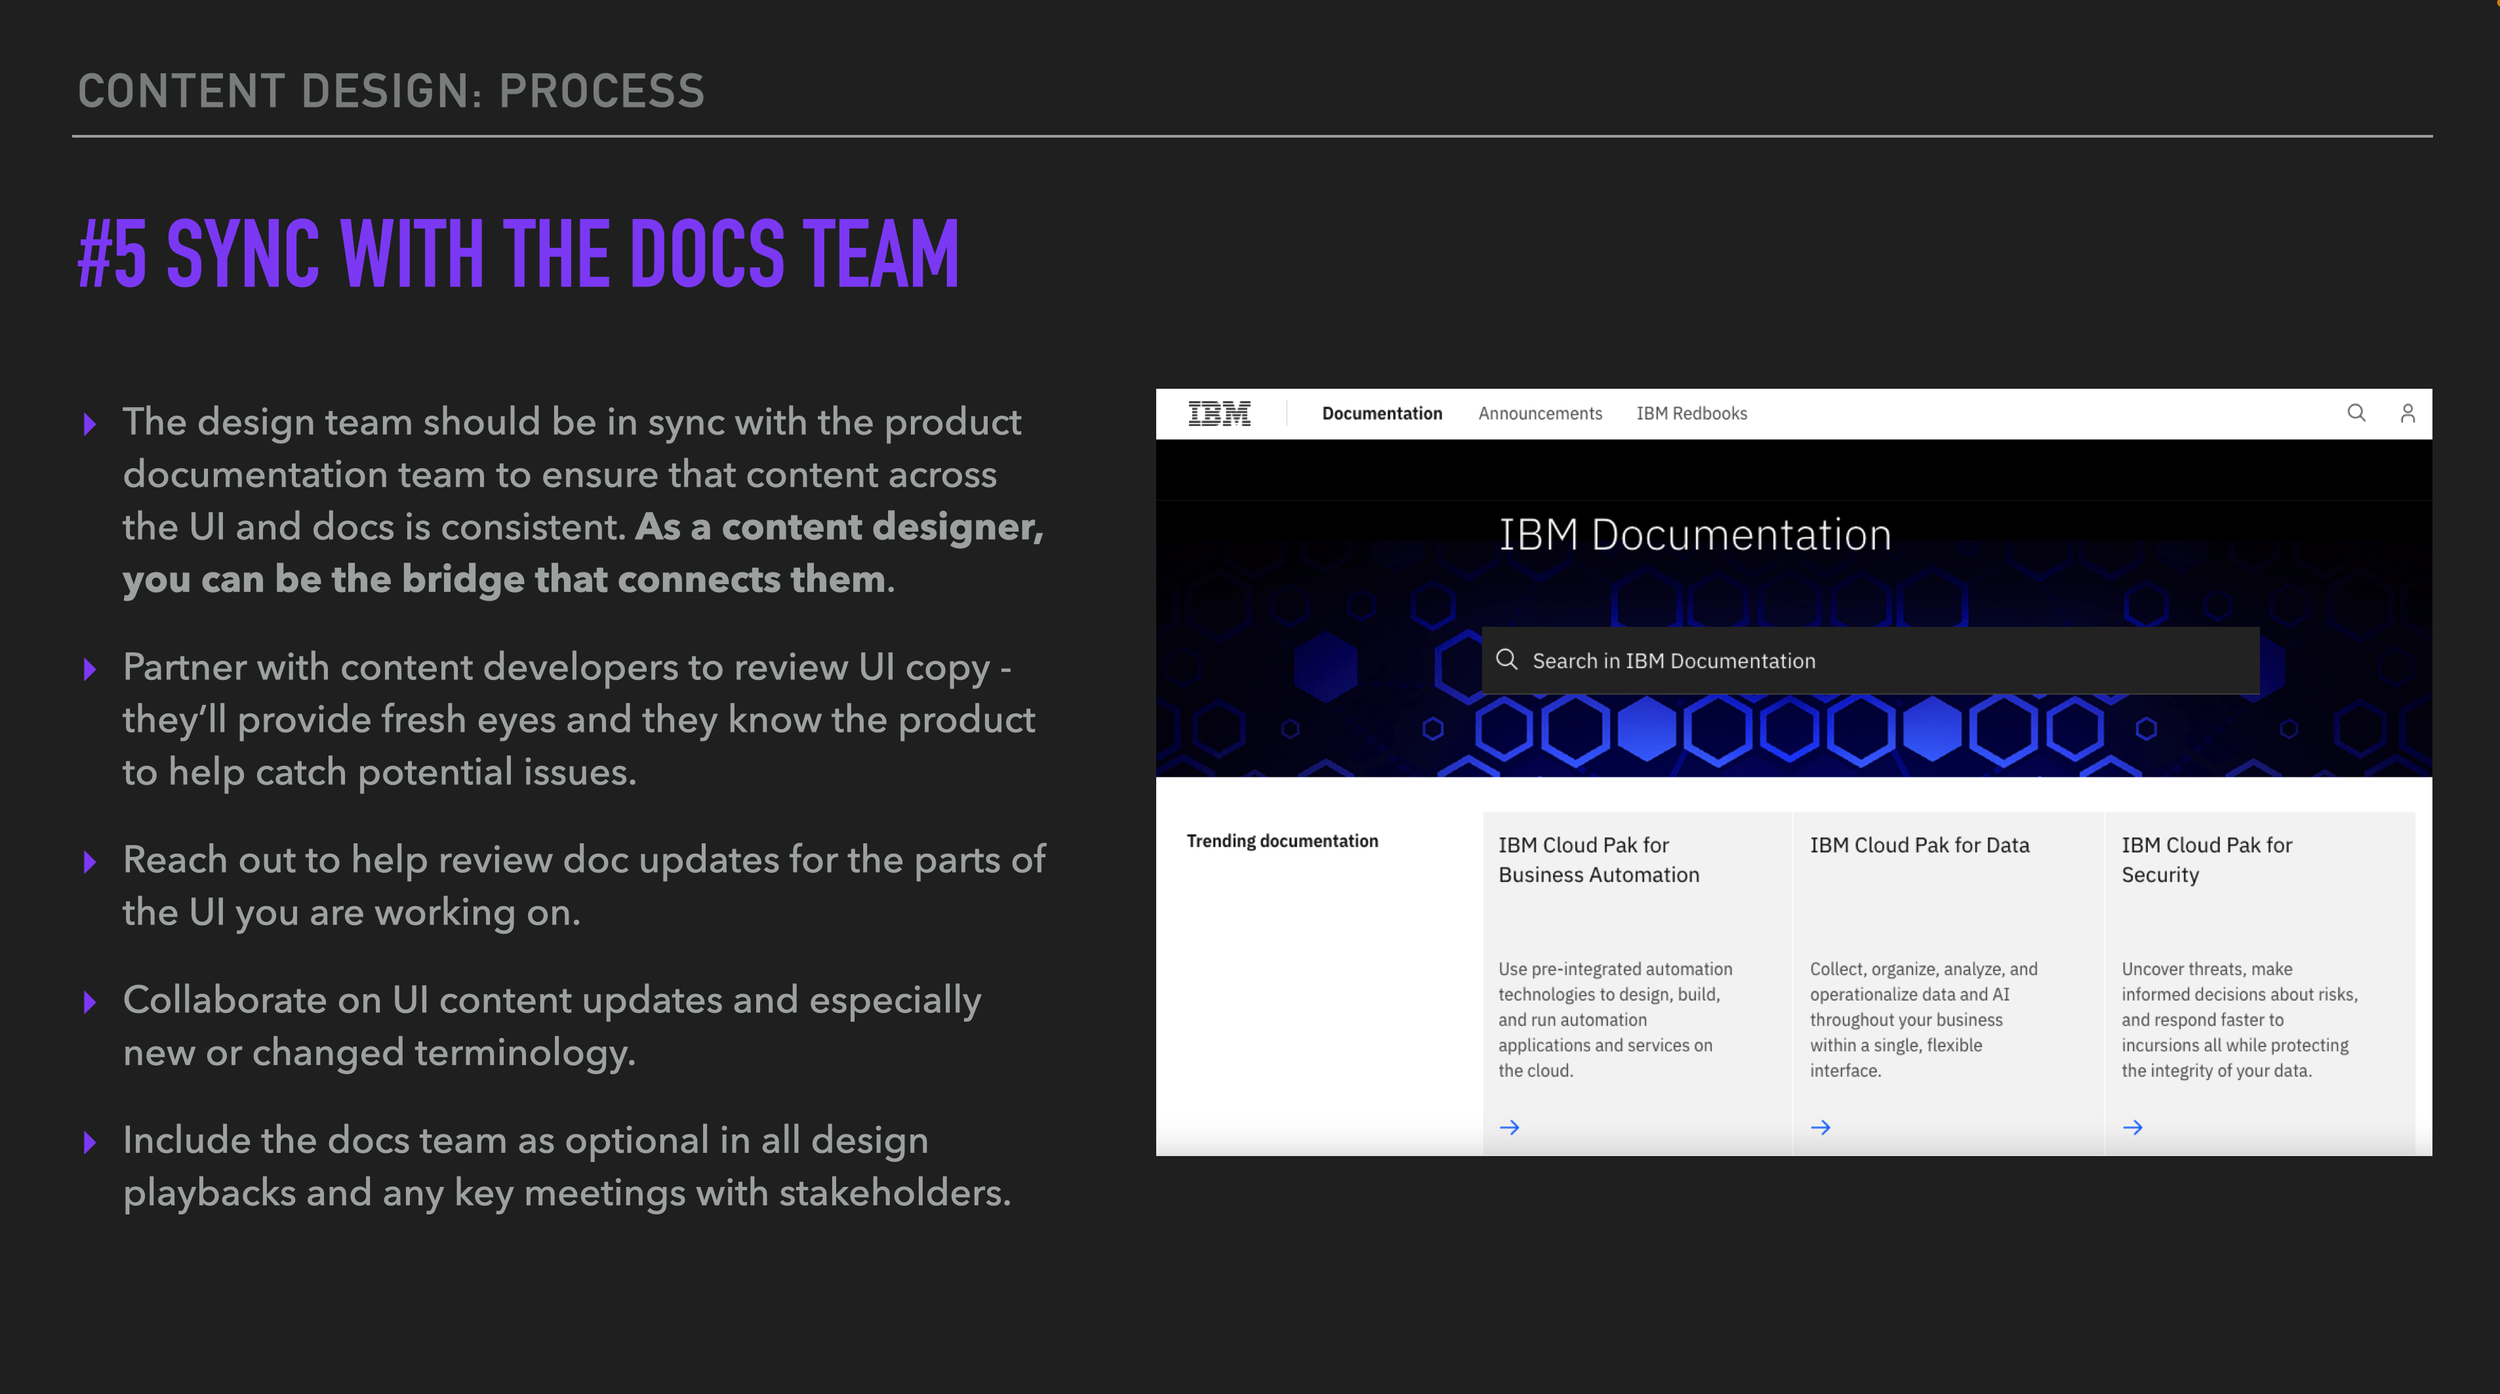Click bullet triangle beside 'Collaborate on UI content'
Image resolution: width=2500 pixels, height=1394 pixels.
(90, 1002)
